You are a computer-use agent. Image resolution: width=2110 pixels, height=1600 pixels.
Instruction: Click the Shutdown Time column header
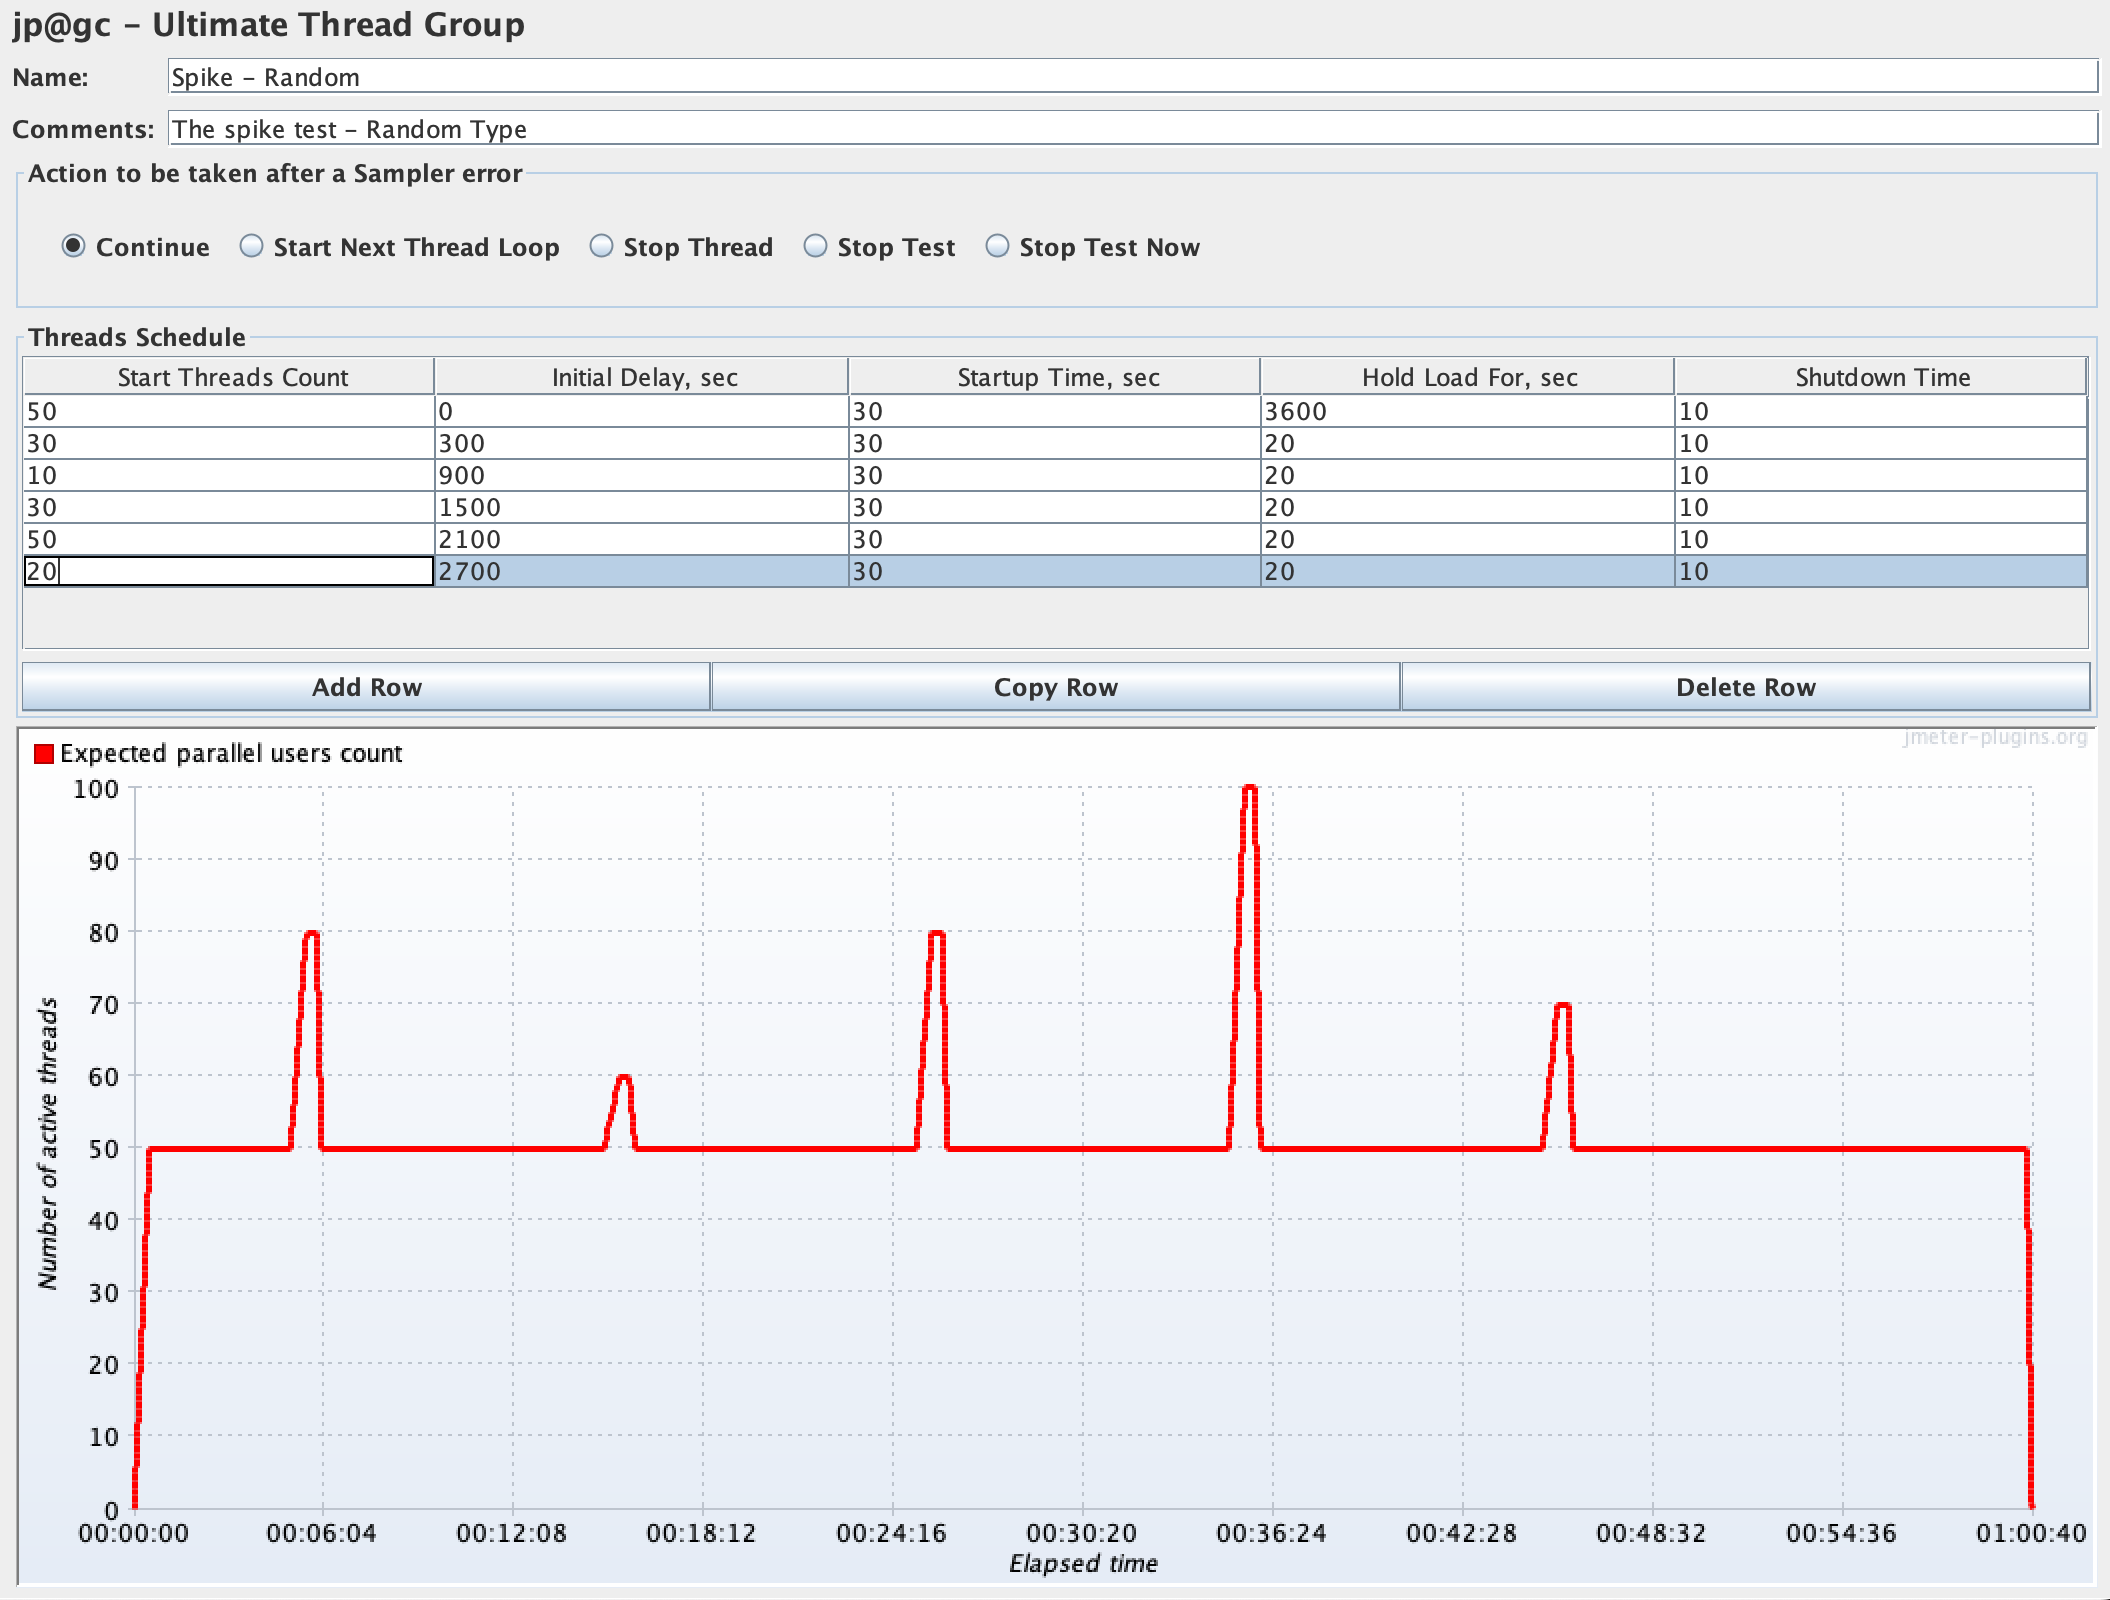click(x=1881, y=377)
